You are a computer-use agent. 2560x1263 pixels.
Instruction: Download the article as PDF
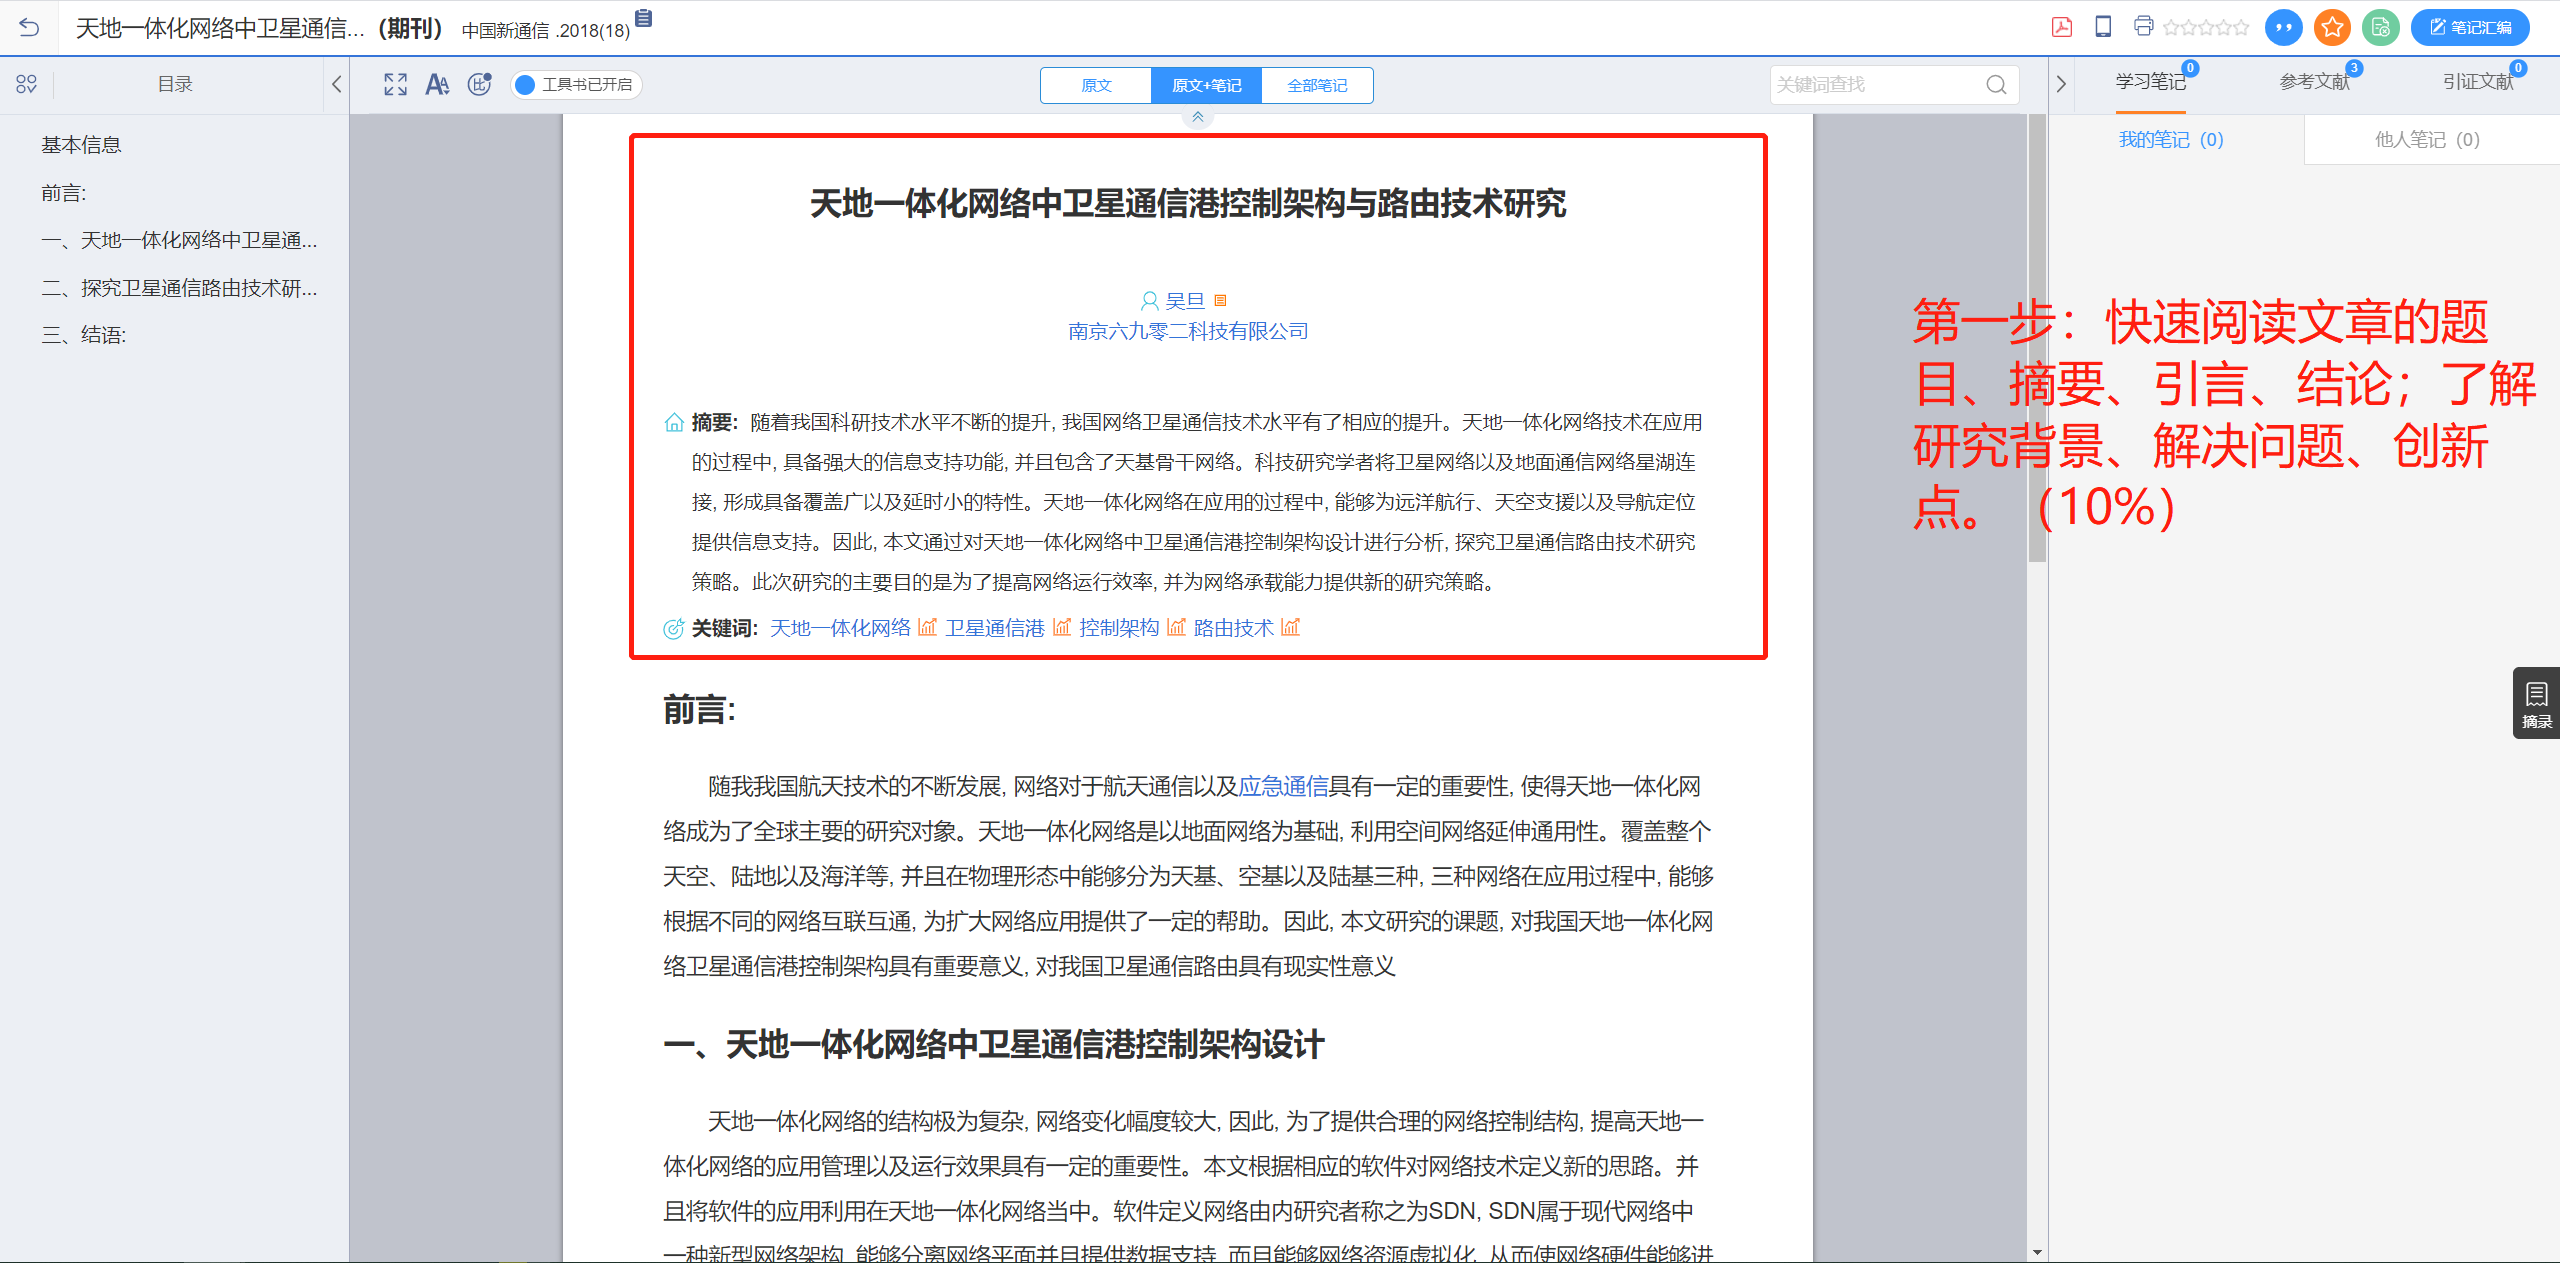pos(2062,27)
